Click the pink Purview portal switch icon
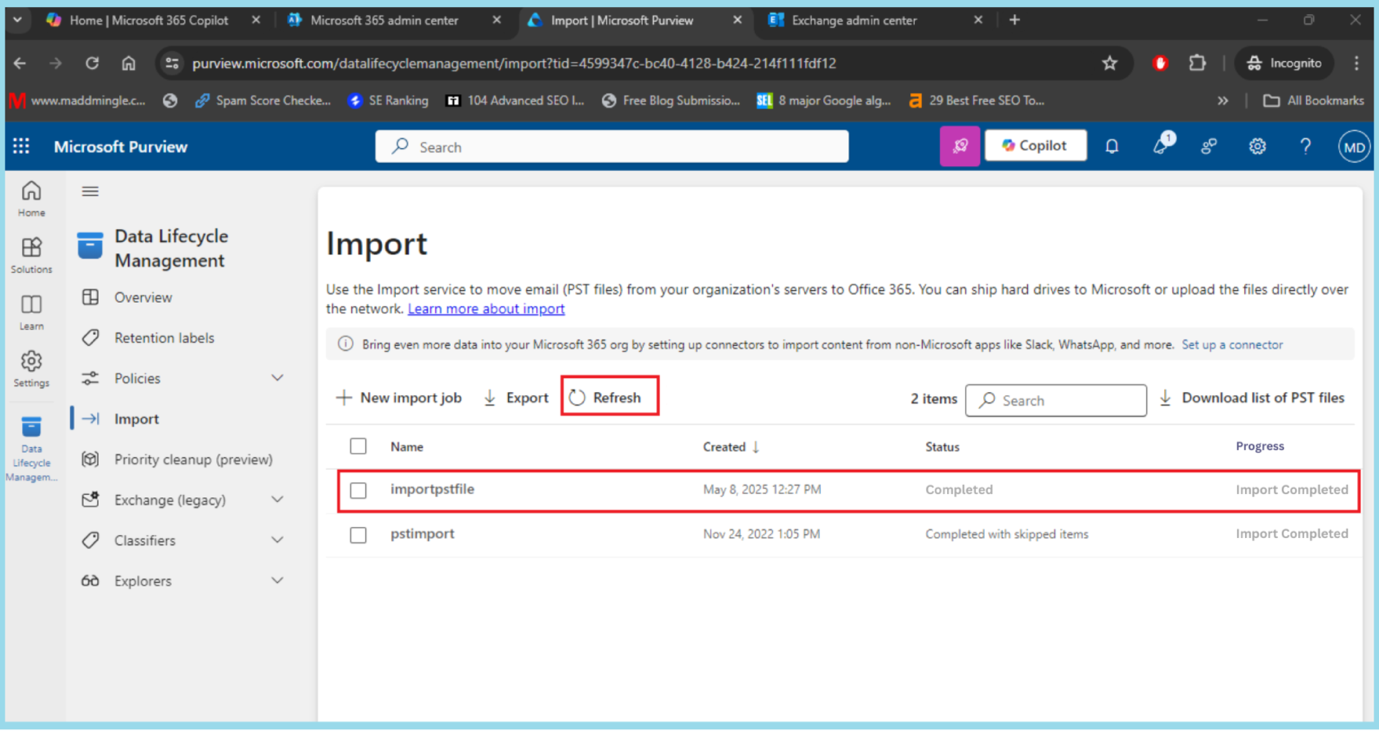 click(x=959, y=146)
